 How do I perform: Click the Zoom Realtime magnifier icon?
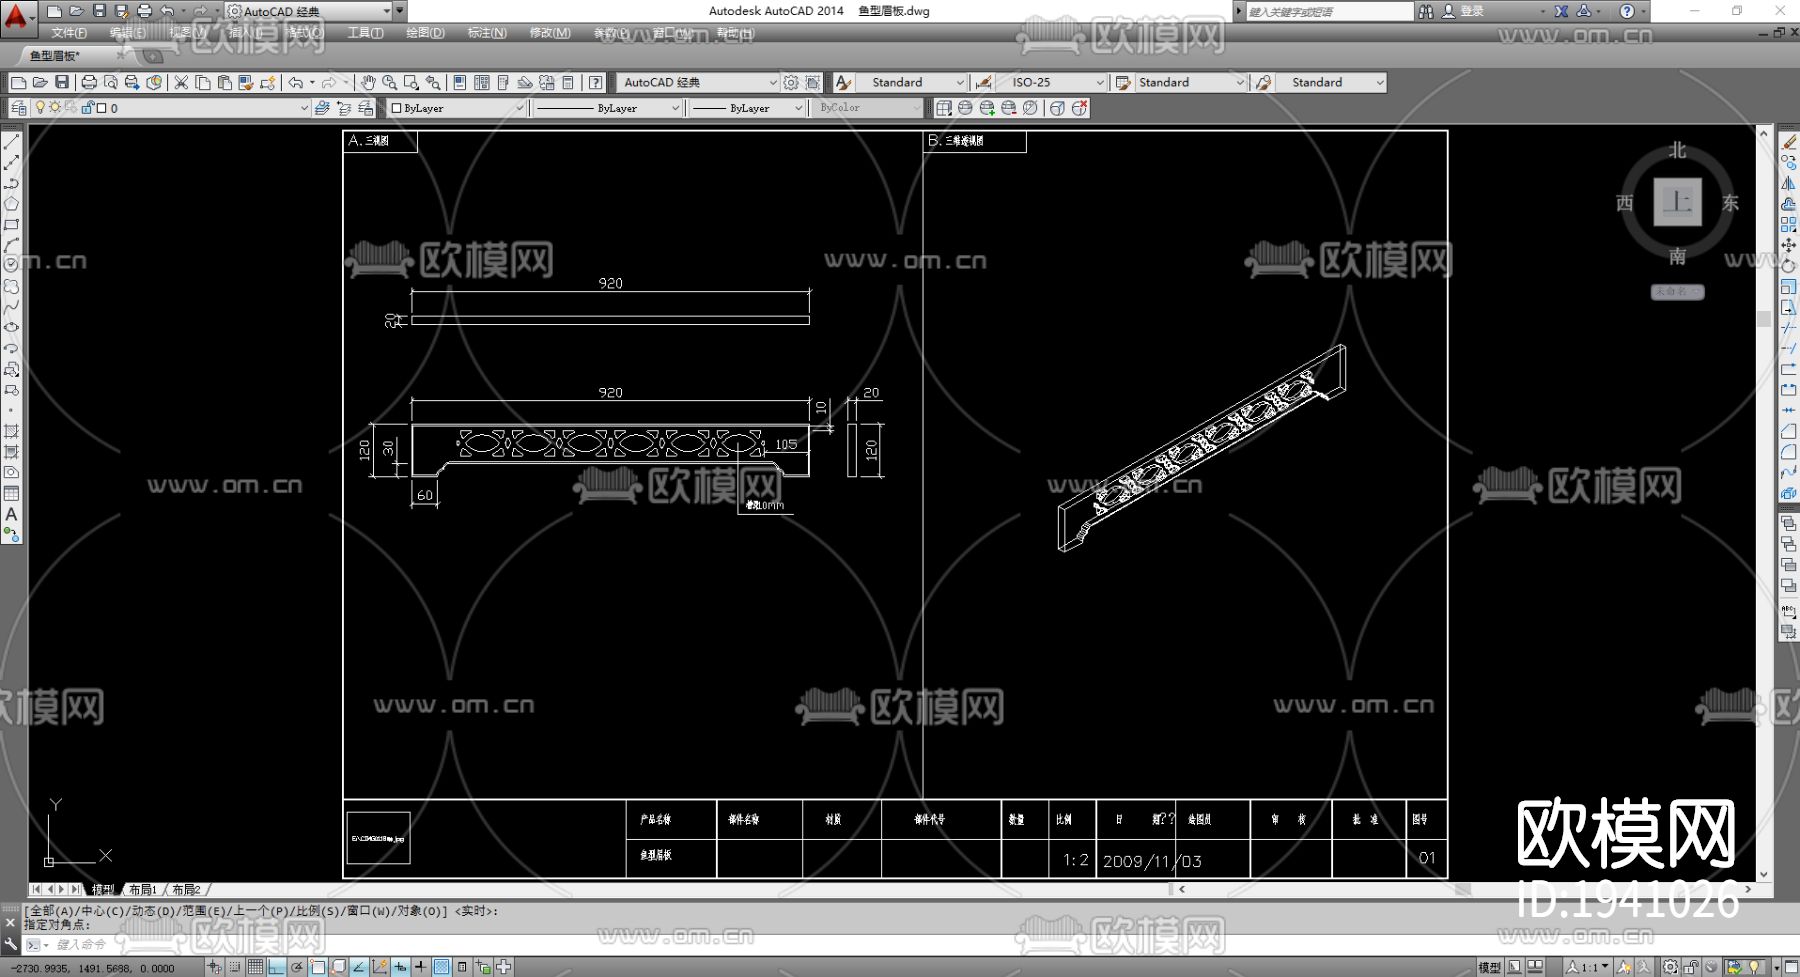(389, 83)
